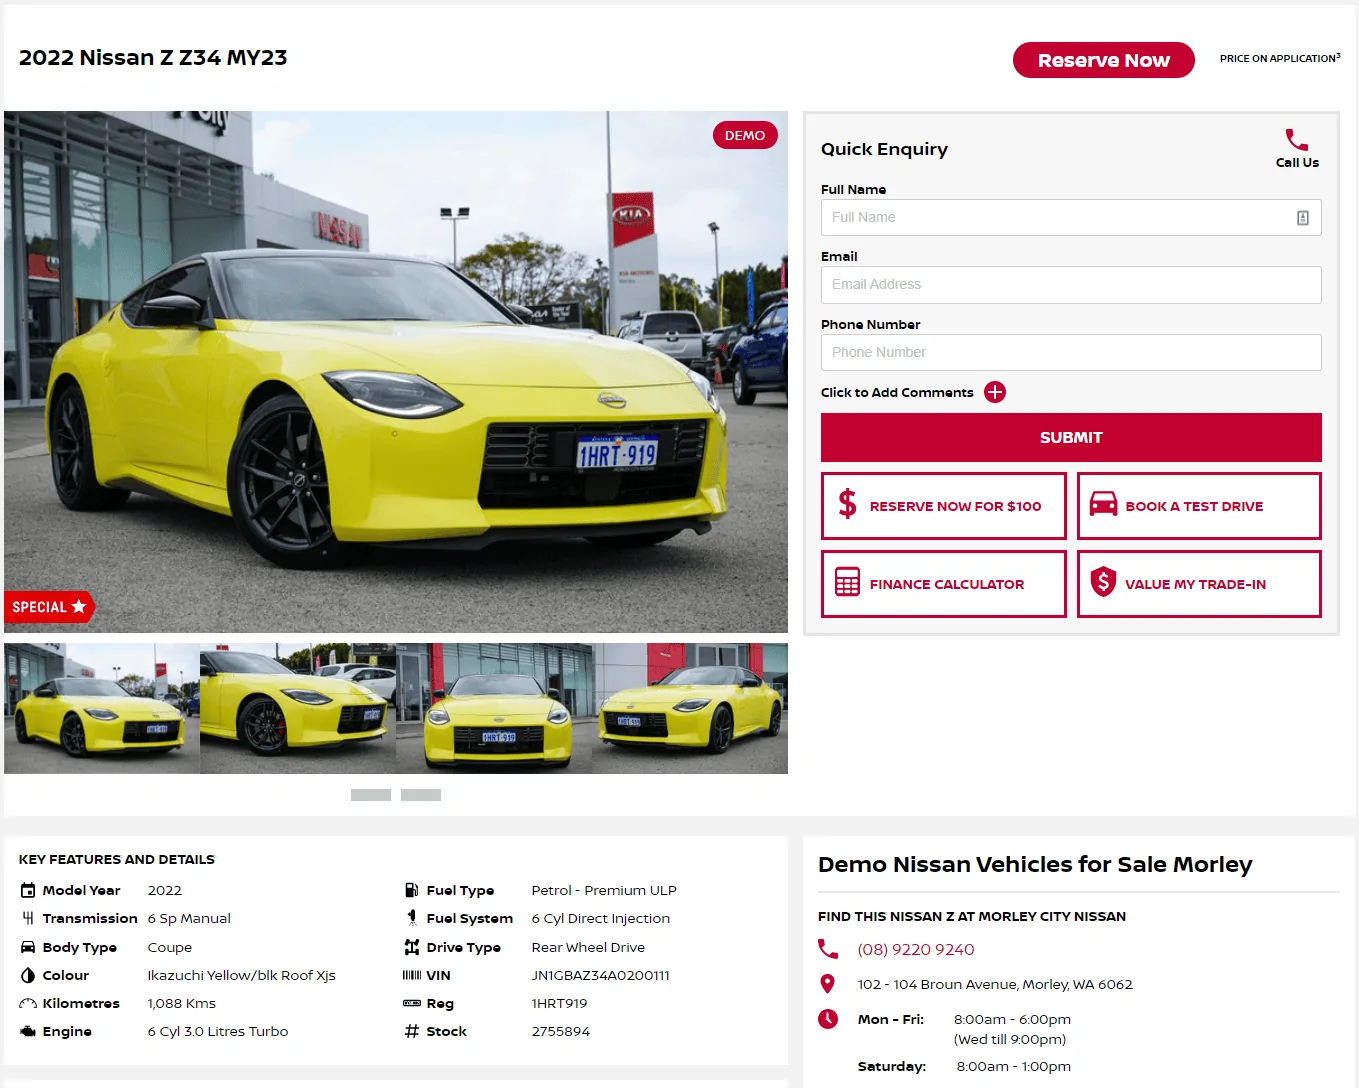Submit the Quick Enquiry form
This screenshot has height=1088, width=1359.
tap(1071, 437)
